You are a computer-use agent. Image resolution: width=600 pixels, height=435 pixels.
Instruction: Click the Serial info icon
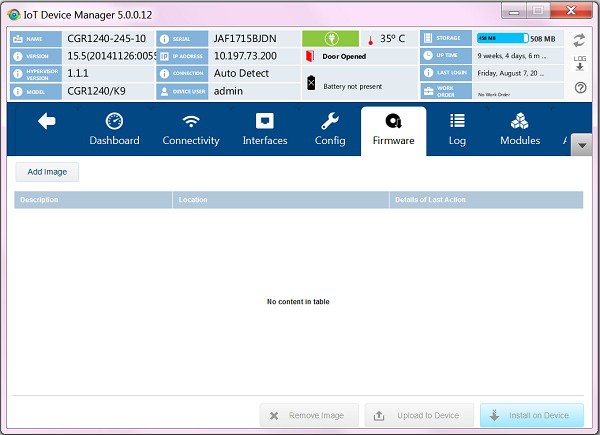coord(164,39)
